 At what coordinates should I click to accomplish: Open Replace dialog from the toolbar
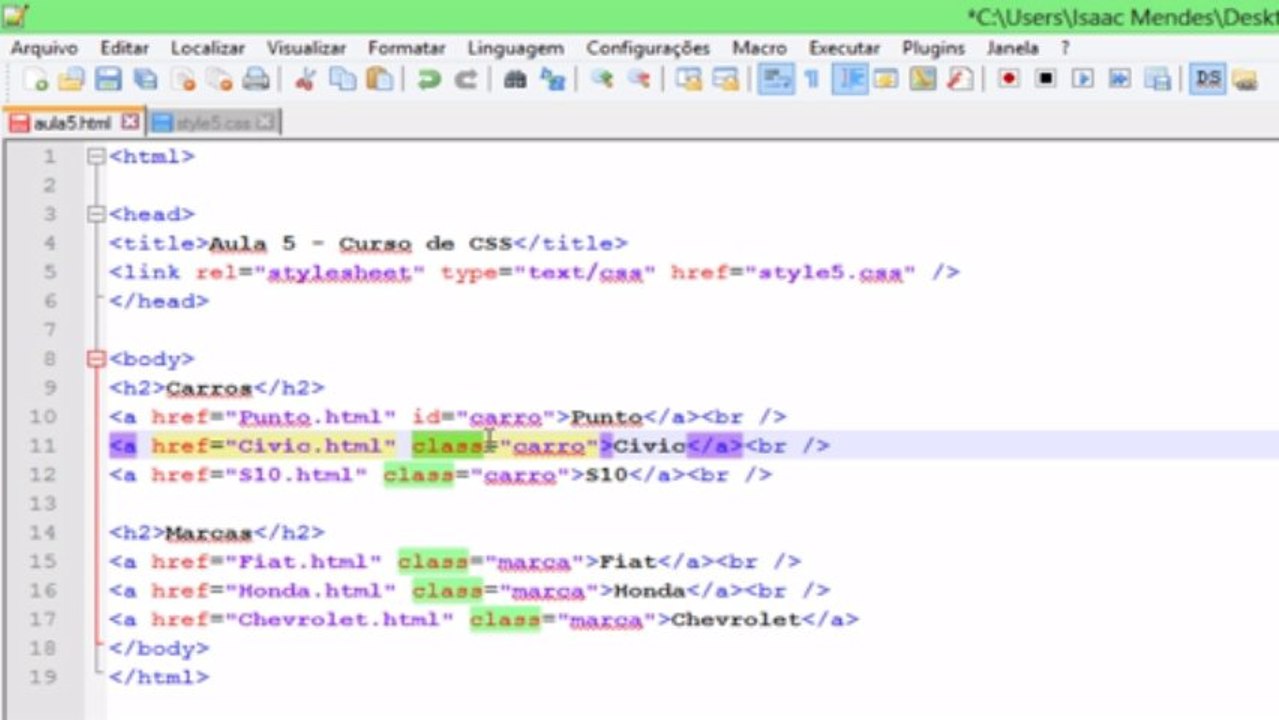point(551,80)
